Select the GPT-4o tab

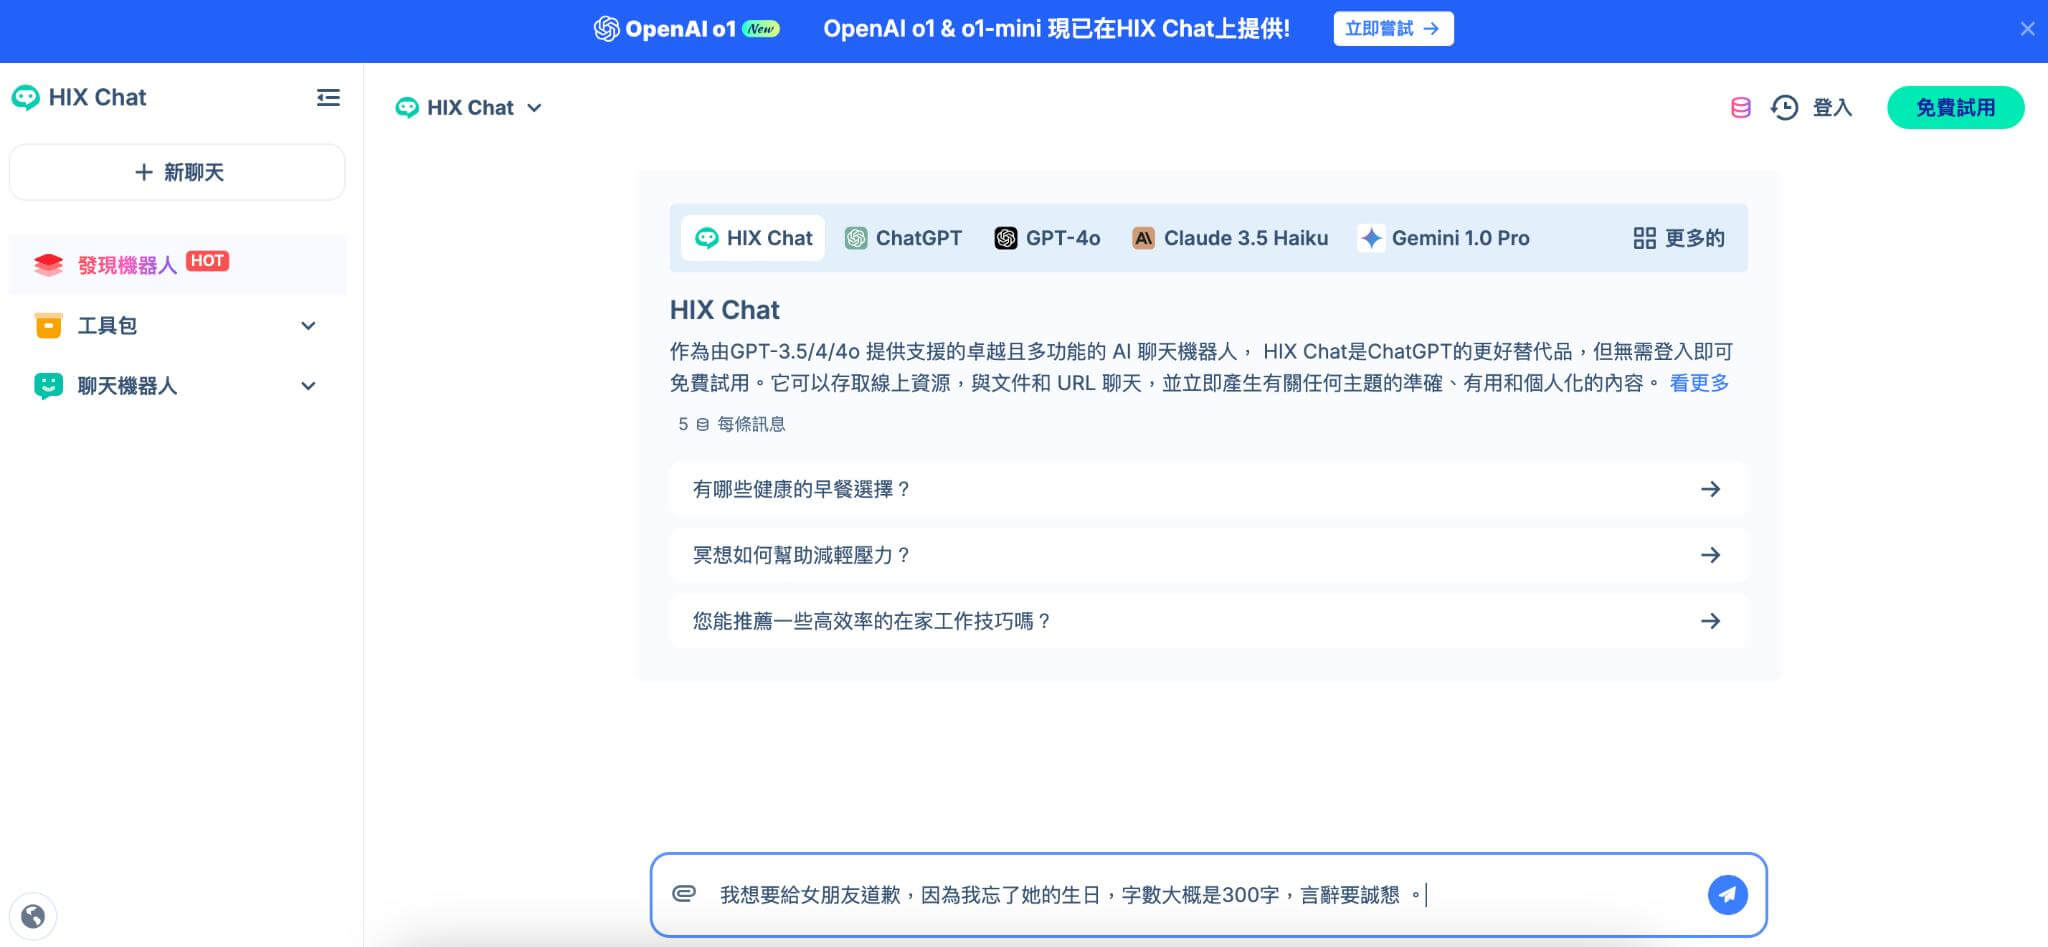pyautogui.click(x=1047, y=238)
